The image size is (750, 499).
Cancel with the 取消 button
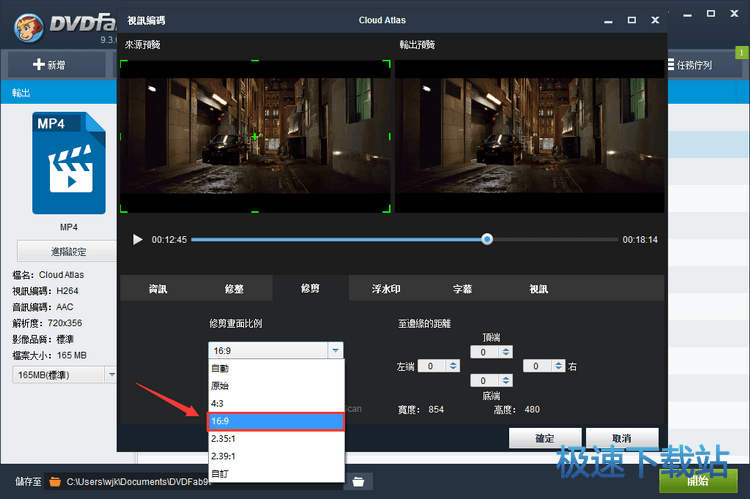[622, 438]
